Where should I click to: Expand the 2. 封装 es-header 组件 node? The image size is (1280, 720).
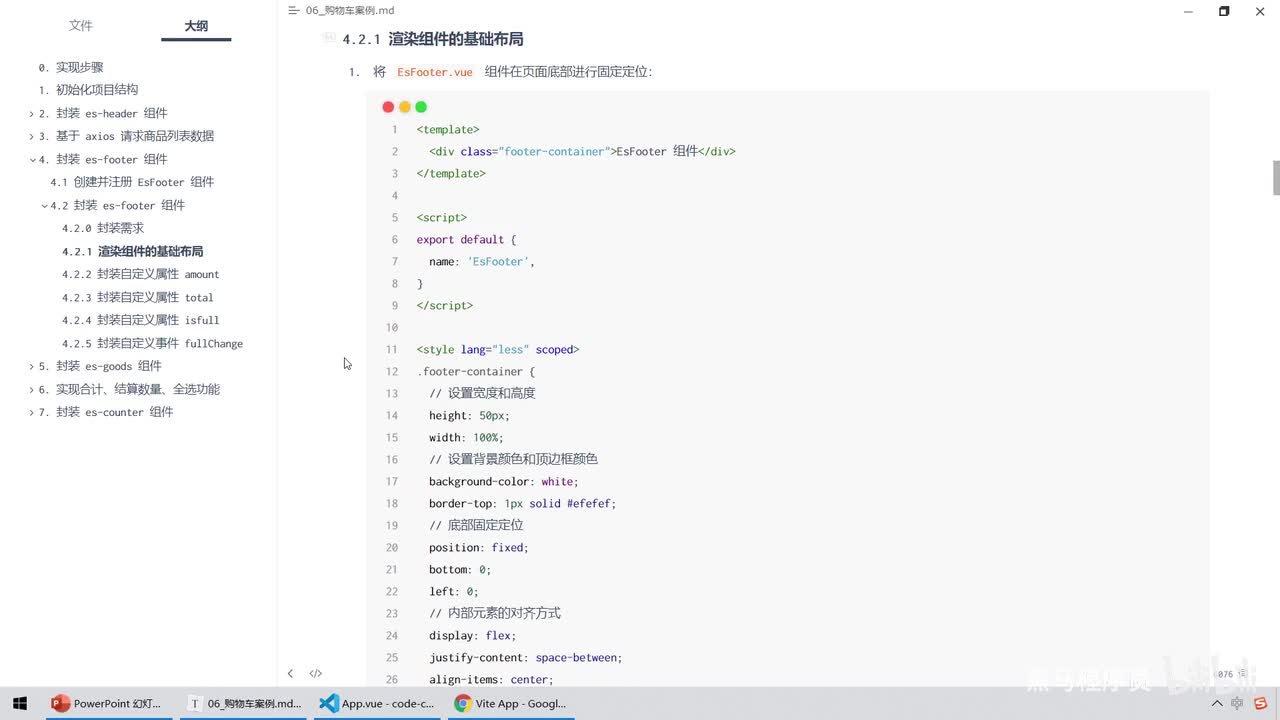[31, 114]
